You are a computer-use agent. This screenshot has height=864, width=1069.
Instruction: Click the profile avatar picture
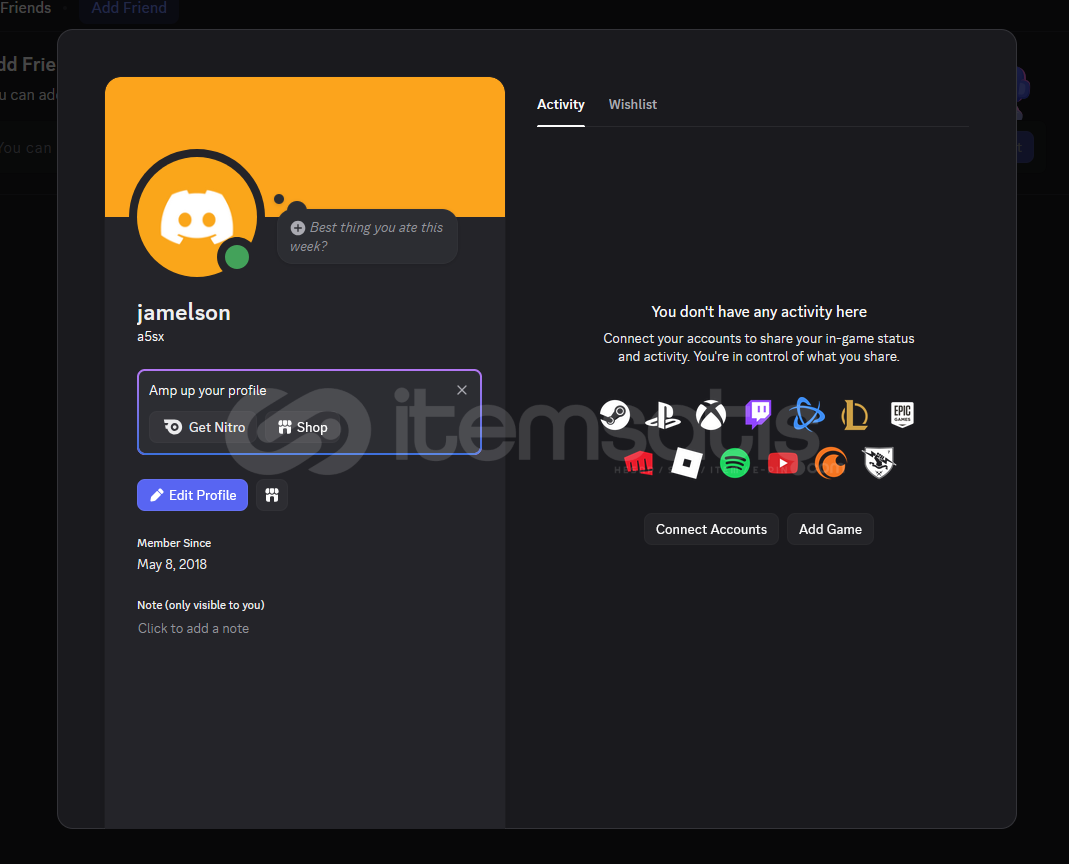tap(197, 217)
